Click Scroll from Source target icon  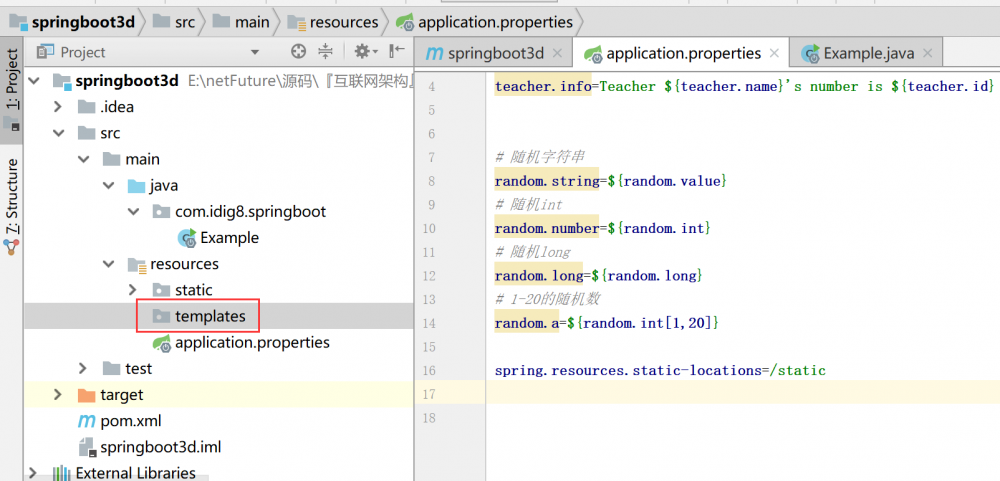tap(298, 52)
